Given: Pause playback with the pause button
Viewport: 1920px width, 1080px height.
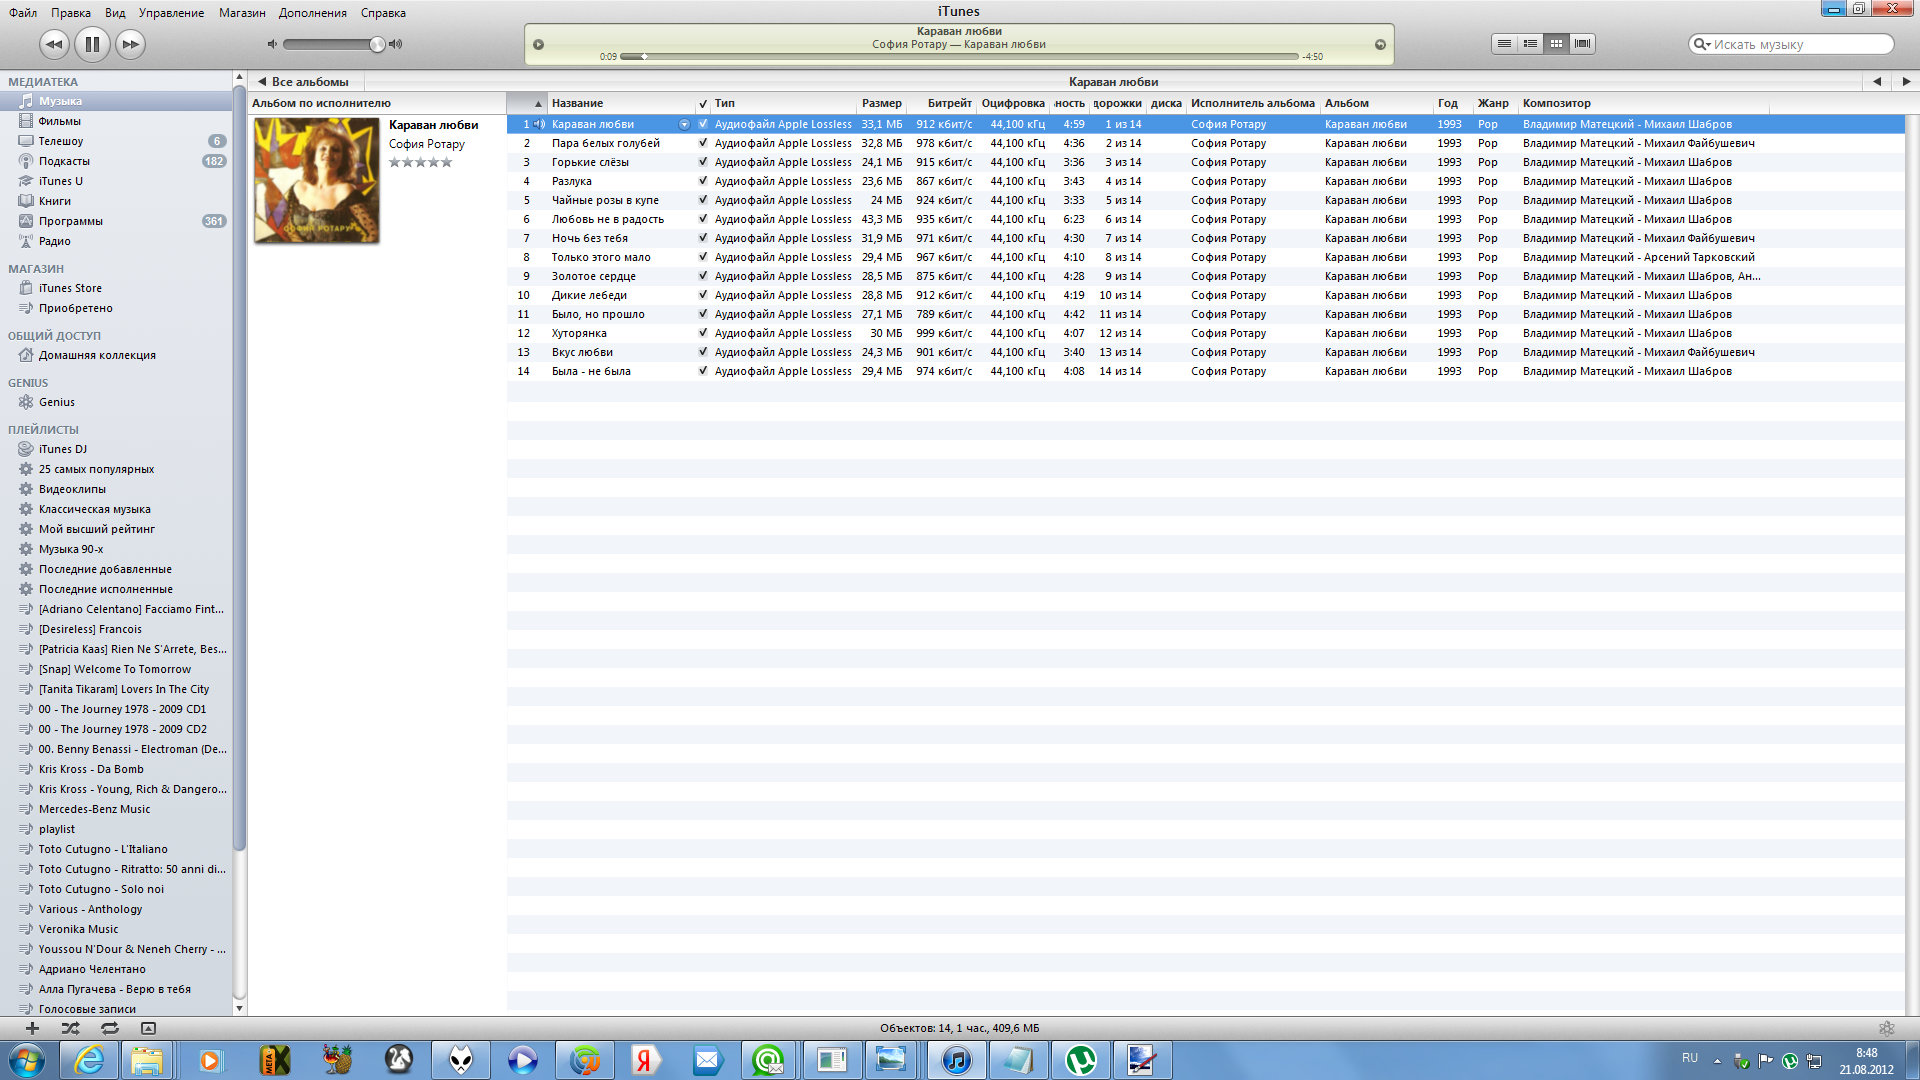Looking at the screenshot, I should pyautogui.click(x=92, y=44).
